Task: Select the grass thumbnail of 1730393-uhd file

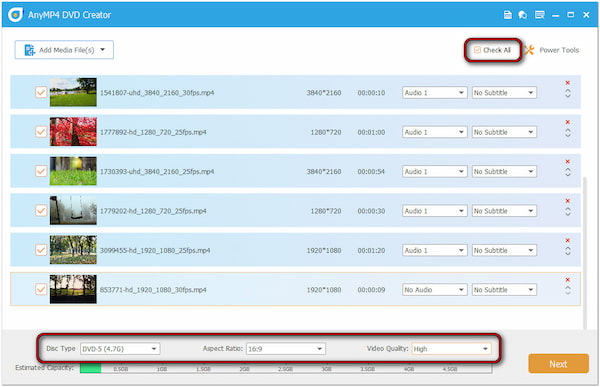Action: click(73, 171)
